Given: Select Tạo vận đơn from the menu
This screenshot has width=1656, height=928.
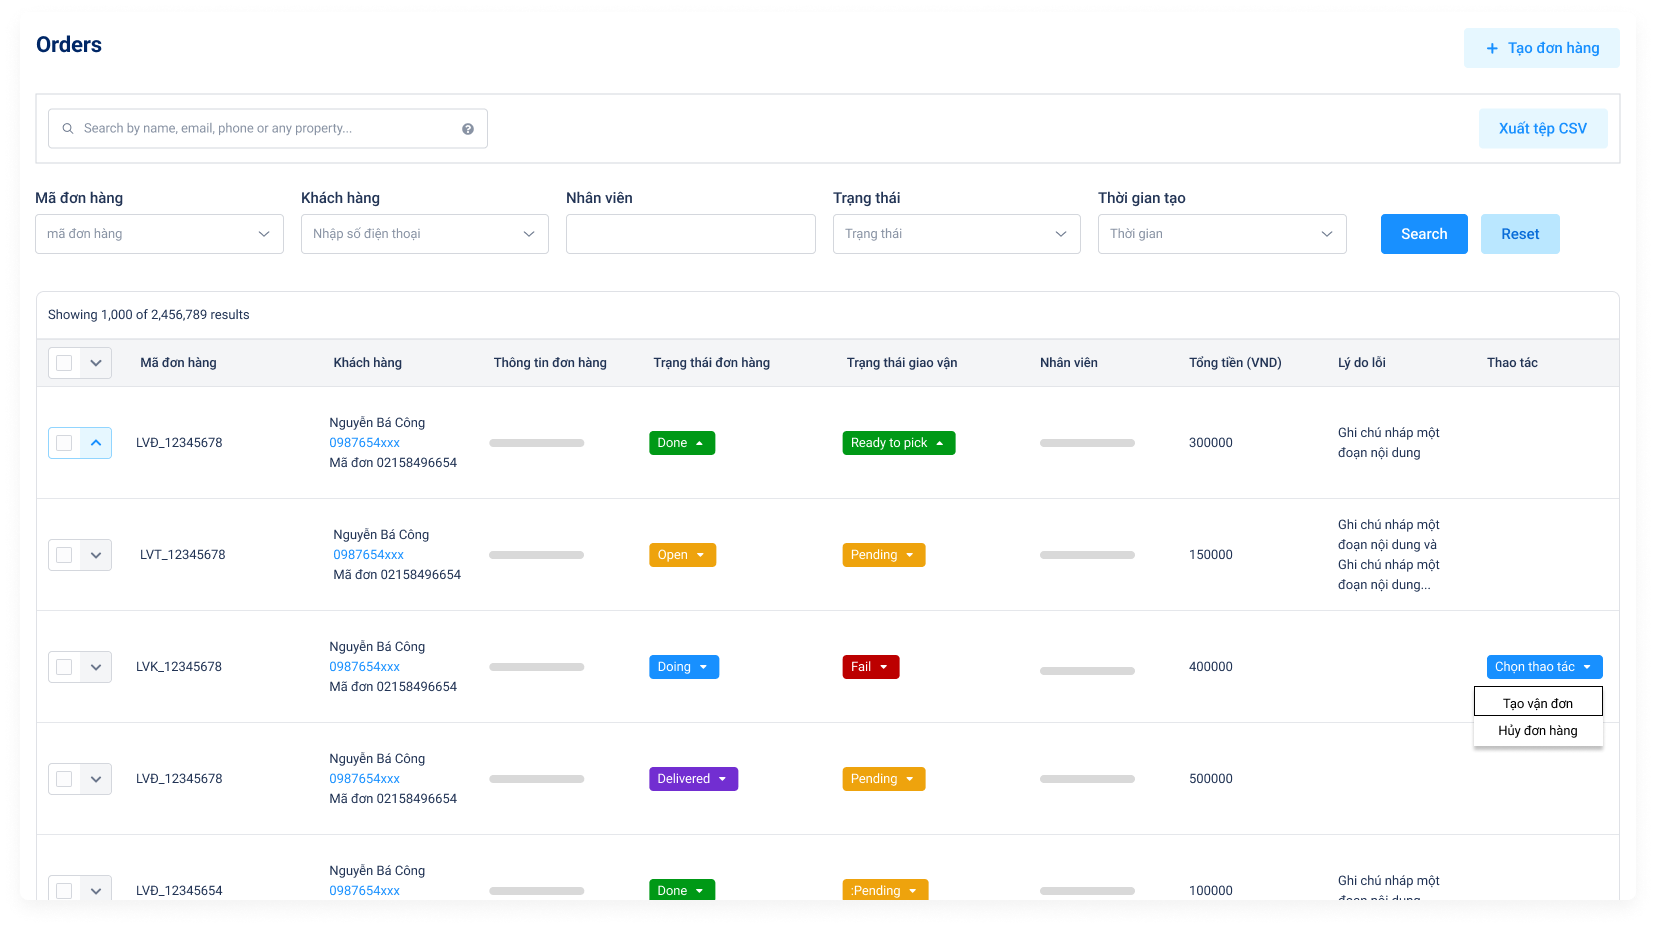Looking at the screenshot, I should tap(1537, 701).
